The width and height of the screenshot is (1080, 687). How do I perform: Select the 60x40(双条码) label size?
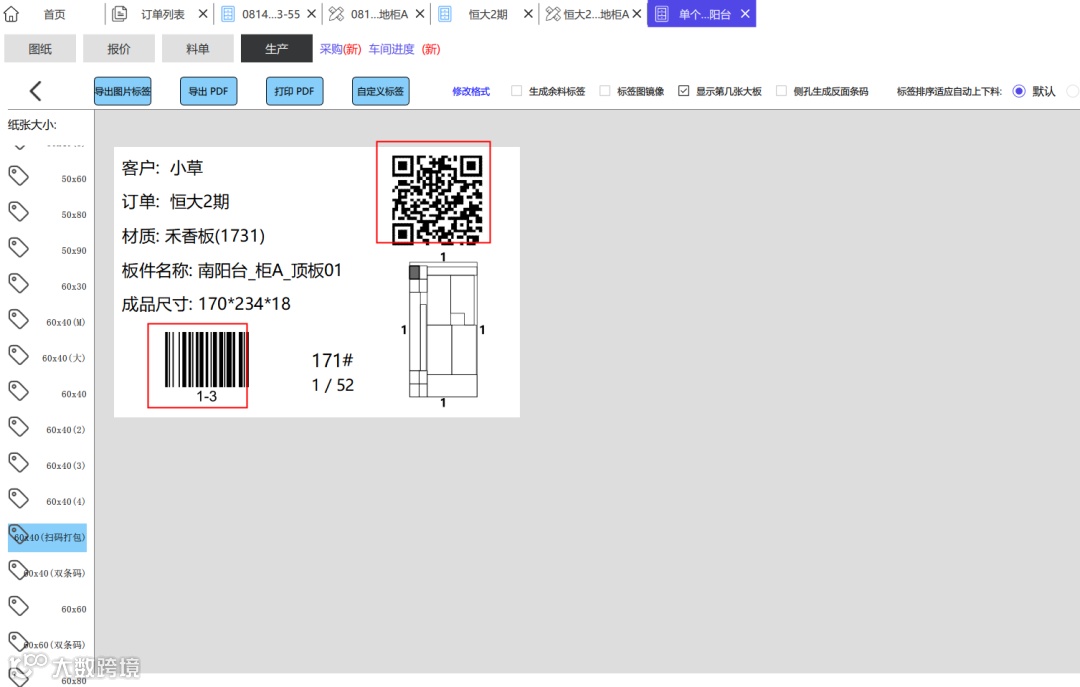click(48, 573)
